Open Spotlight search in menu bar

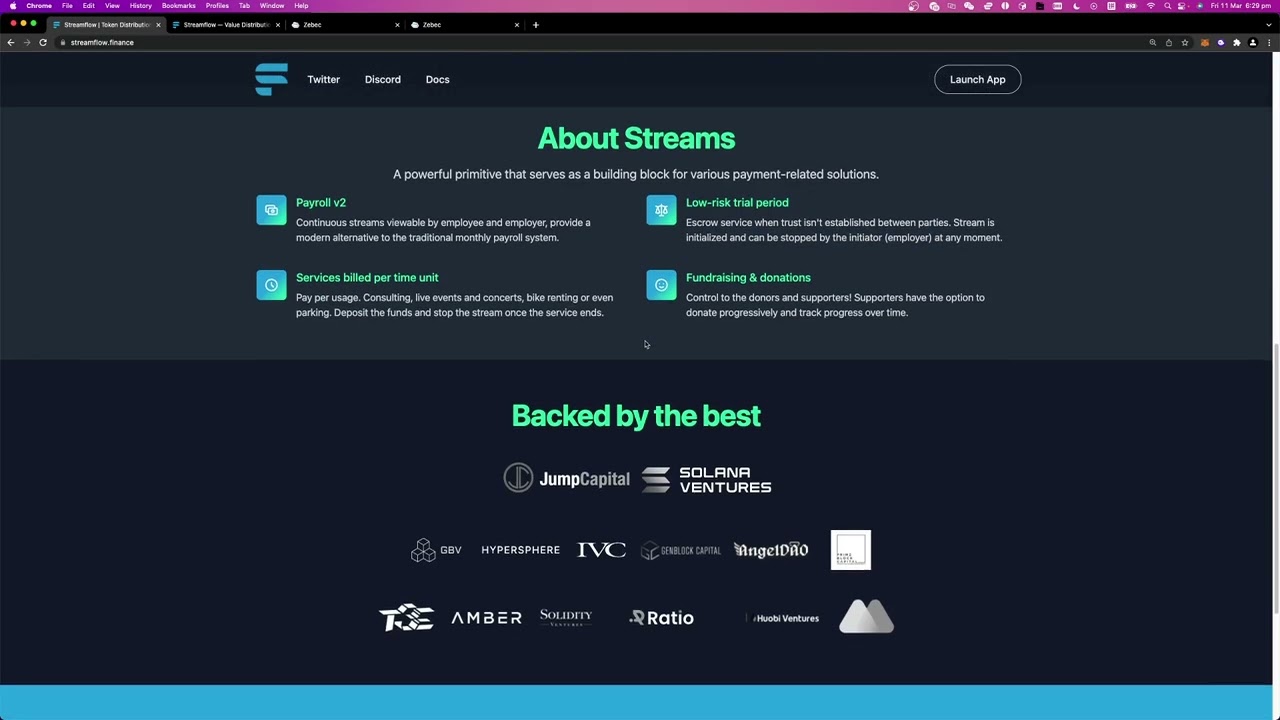click(1167, 5)
